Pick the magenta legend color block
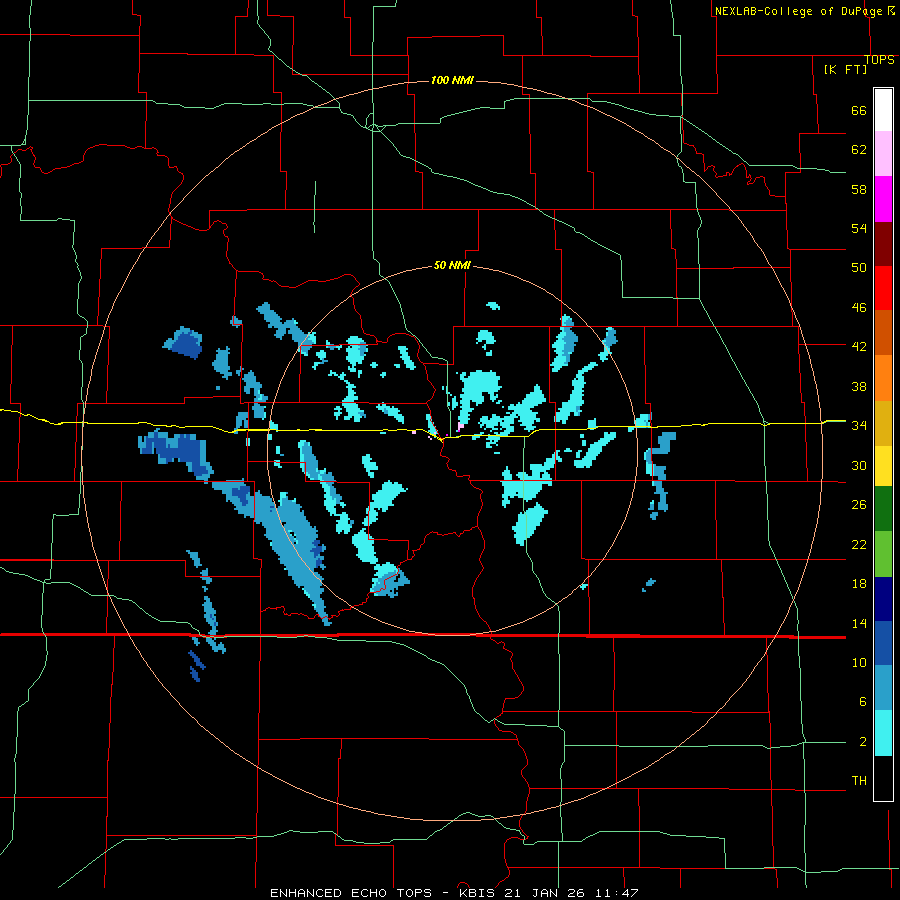 883,199
